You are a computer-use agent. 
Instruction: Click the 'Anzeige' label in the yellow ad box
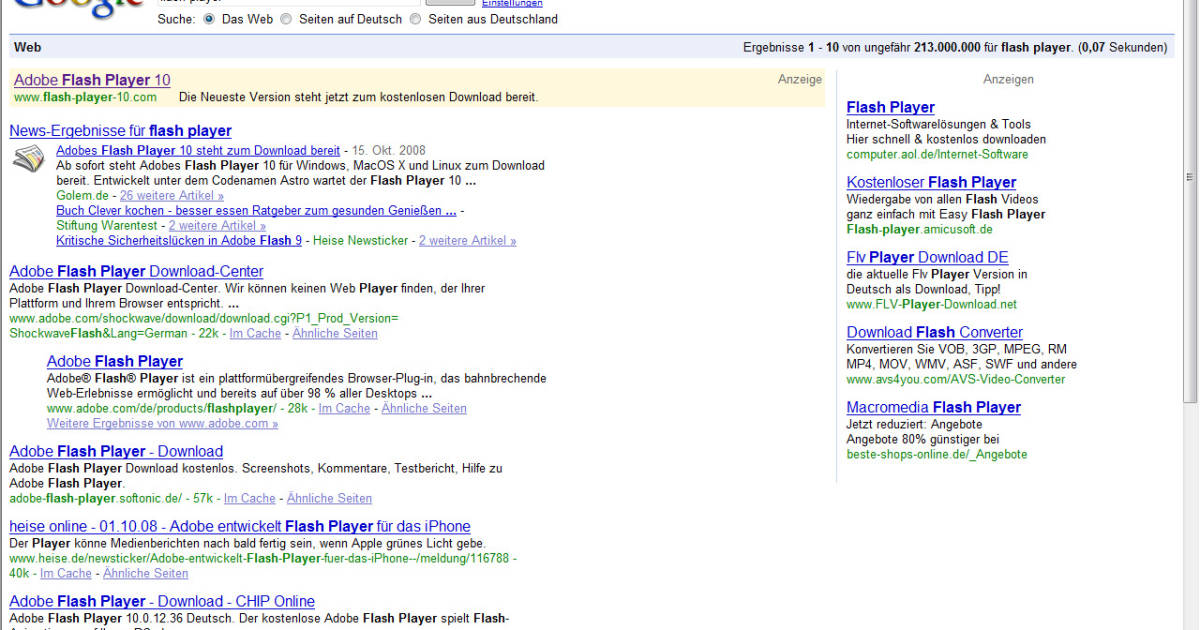click(x=800, y=79)
